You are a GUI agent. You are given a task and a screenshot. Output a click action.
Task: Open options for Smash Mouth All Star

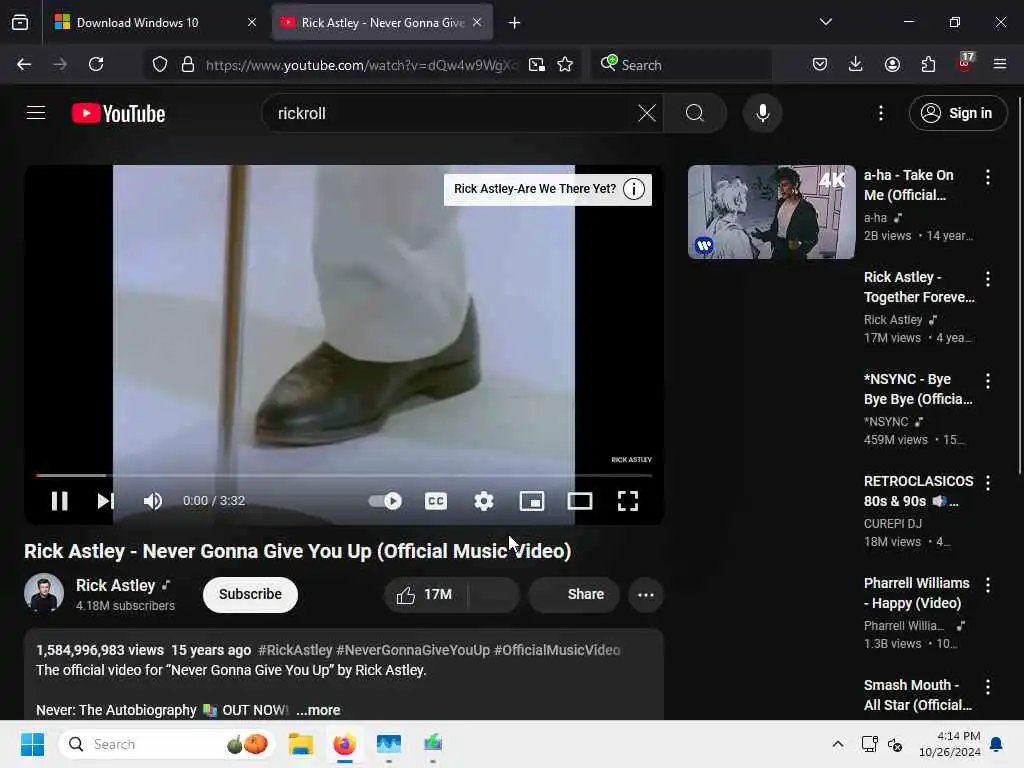(x=987, y=686)
